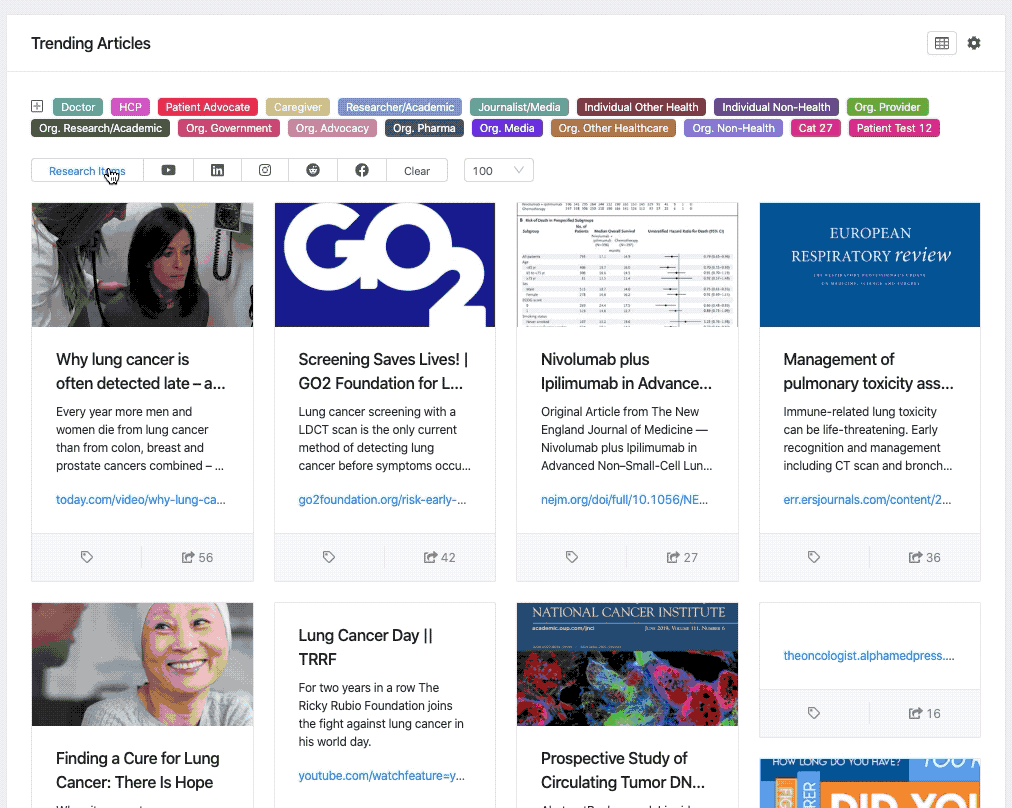
Task: Toggle the Org. Pharma tag
Action: pyautogui.click(x=424, y=128)
